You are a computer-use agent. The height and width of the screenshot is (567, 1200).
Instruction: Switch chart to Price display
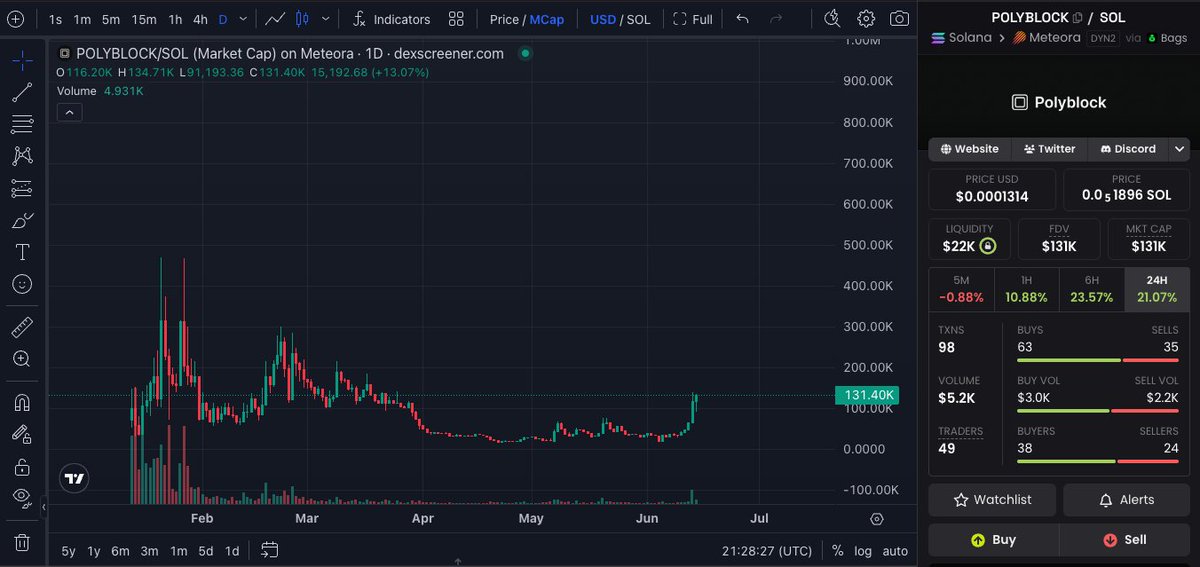tap(504, 19)
